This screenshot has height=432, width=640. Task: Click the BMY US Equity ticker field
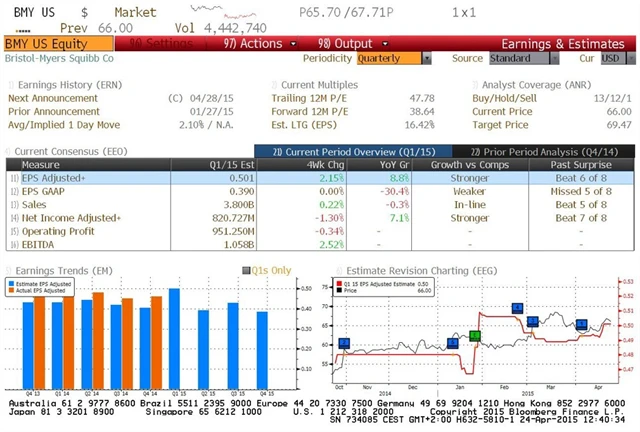click(44, 44)
